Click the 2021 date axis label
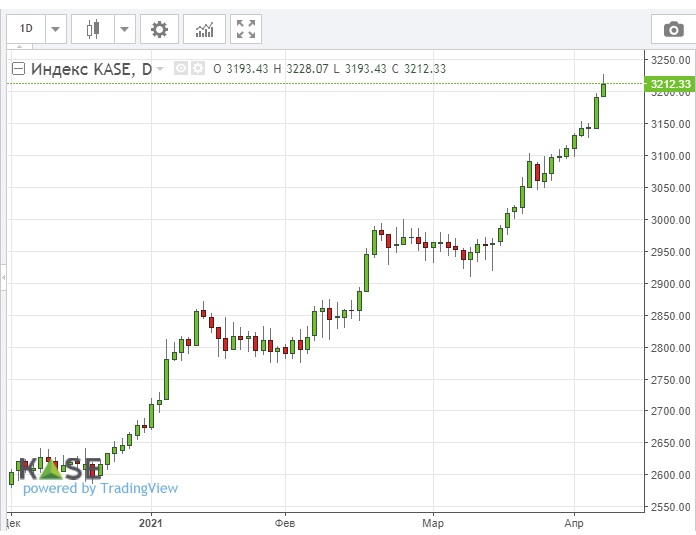The image size is (696, 535). click(x=150, y=523)
